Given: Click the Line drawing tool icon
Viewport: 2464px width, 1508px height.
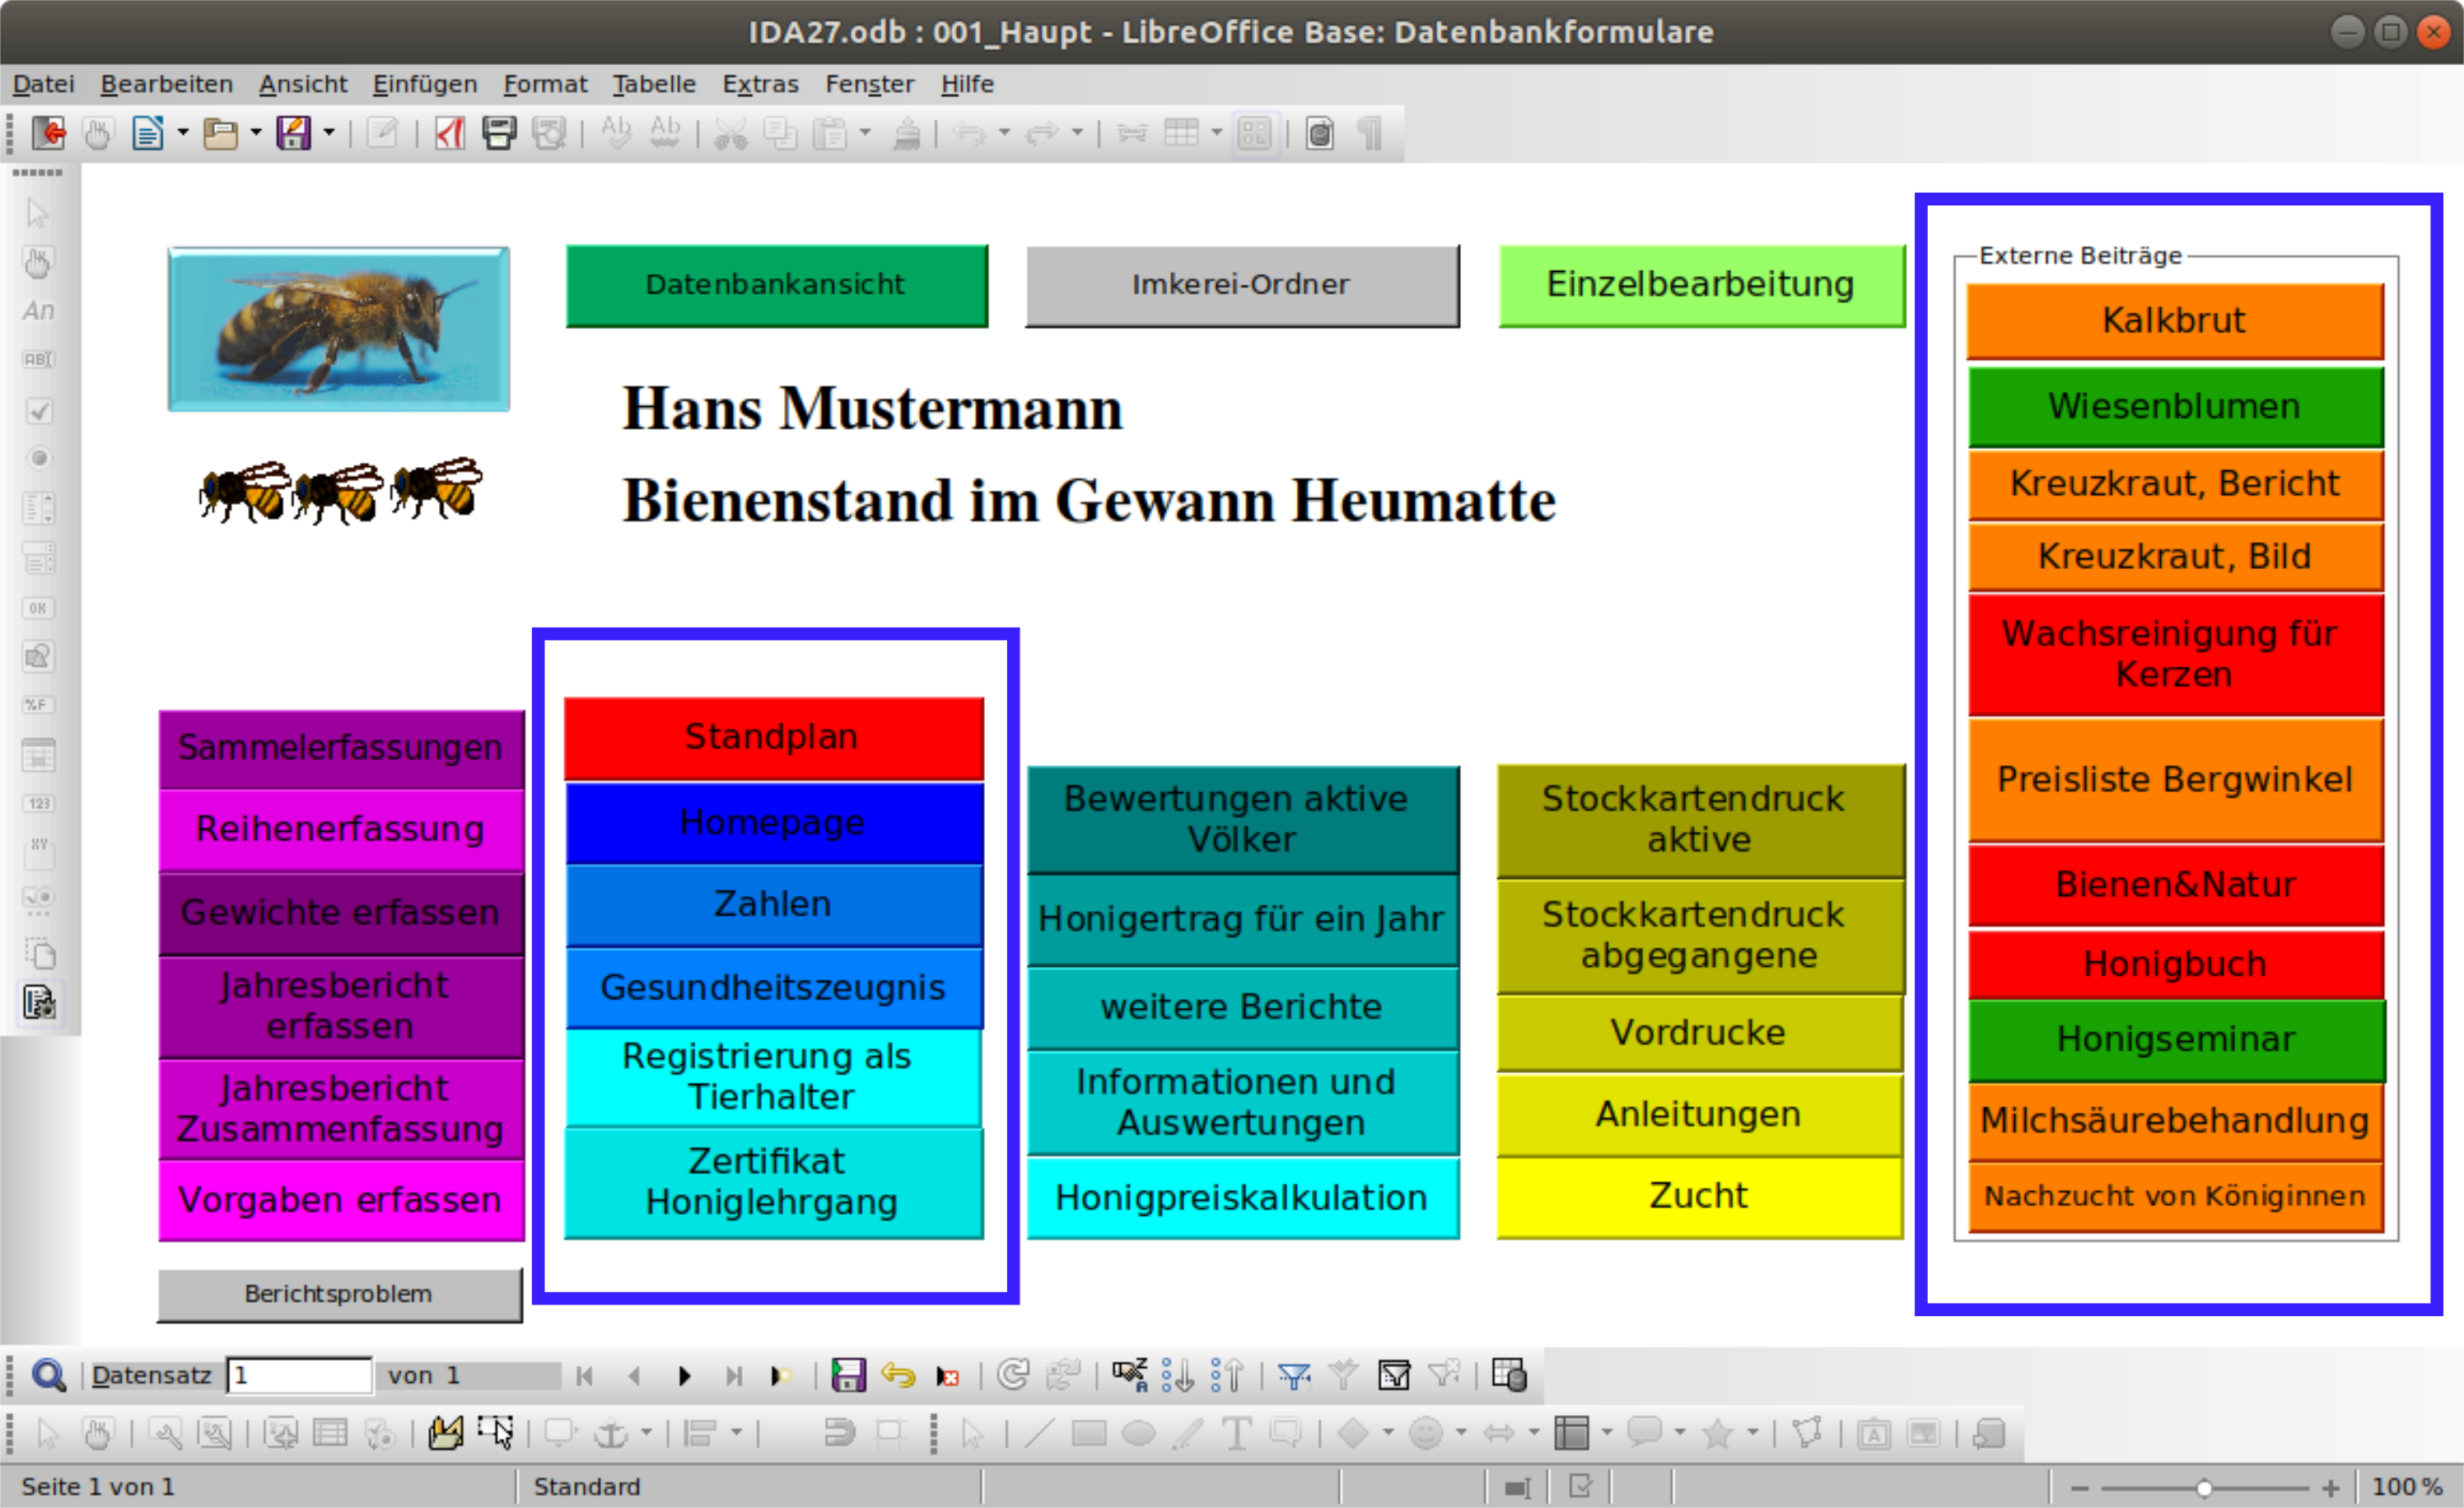Looking at the screenshot, I should coord(1040,1434).
